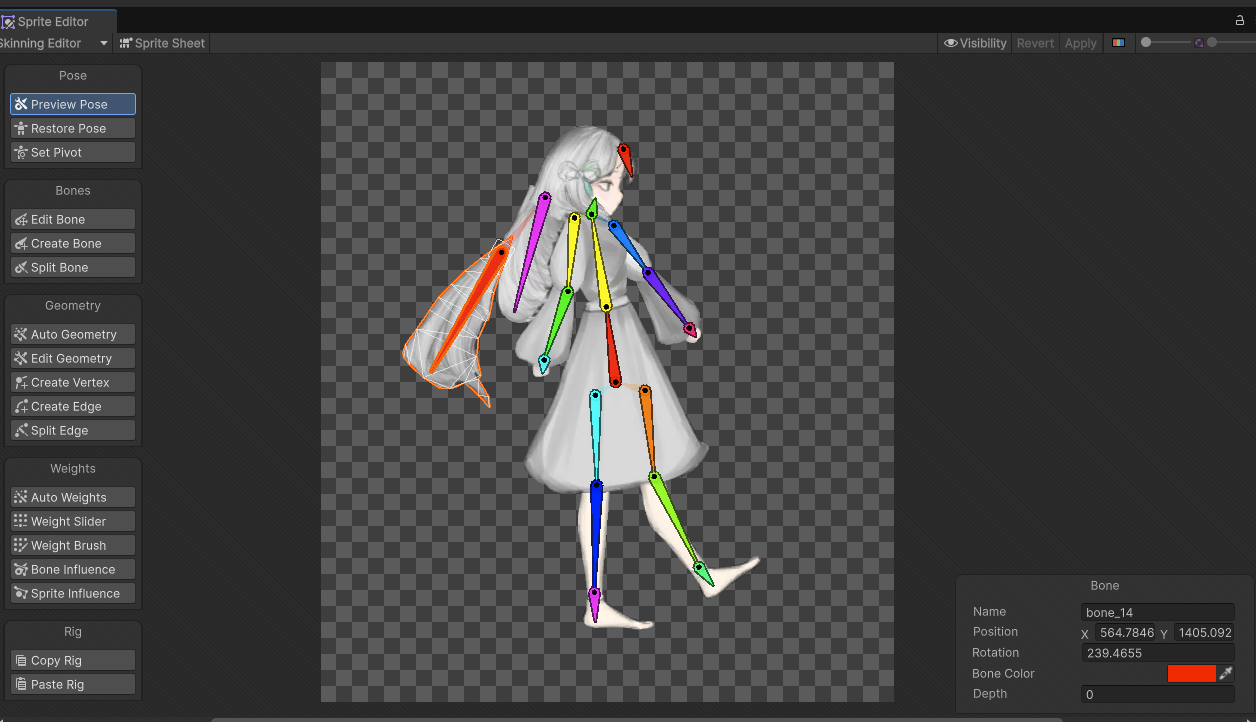Open the Bone Influence tool
Image resolution: width=1256 pixels, height=722 pixels.
click(x=72, y=569)
